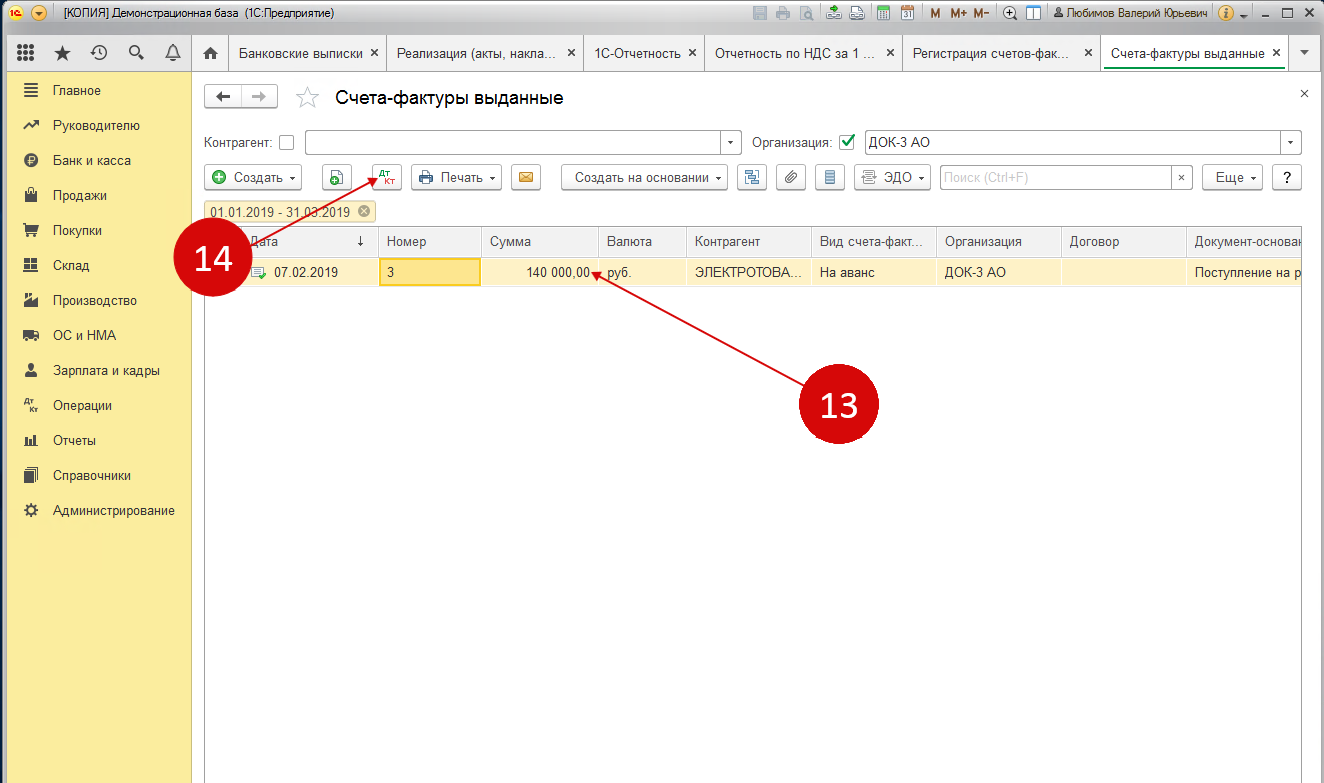Open the Печать dropdown menu
This screenshot has height=783, width=1324.
(455, 177)
